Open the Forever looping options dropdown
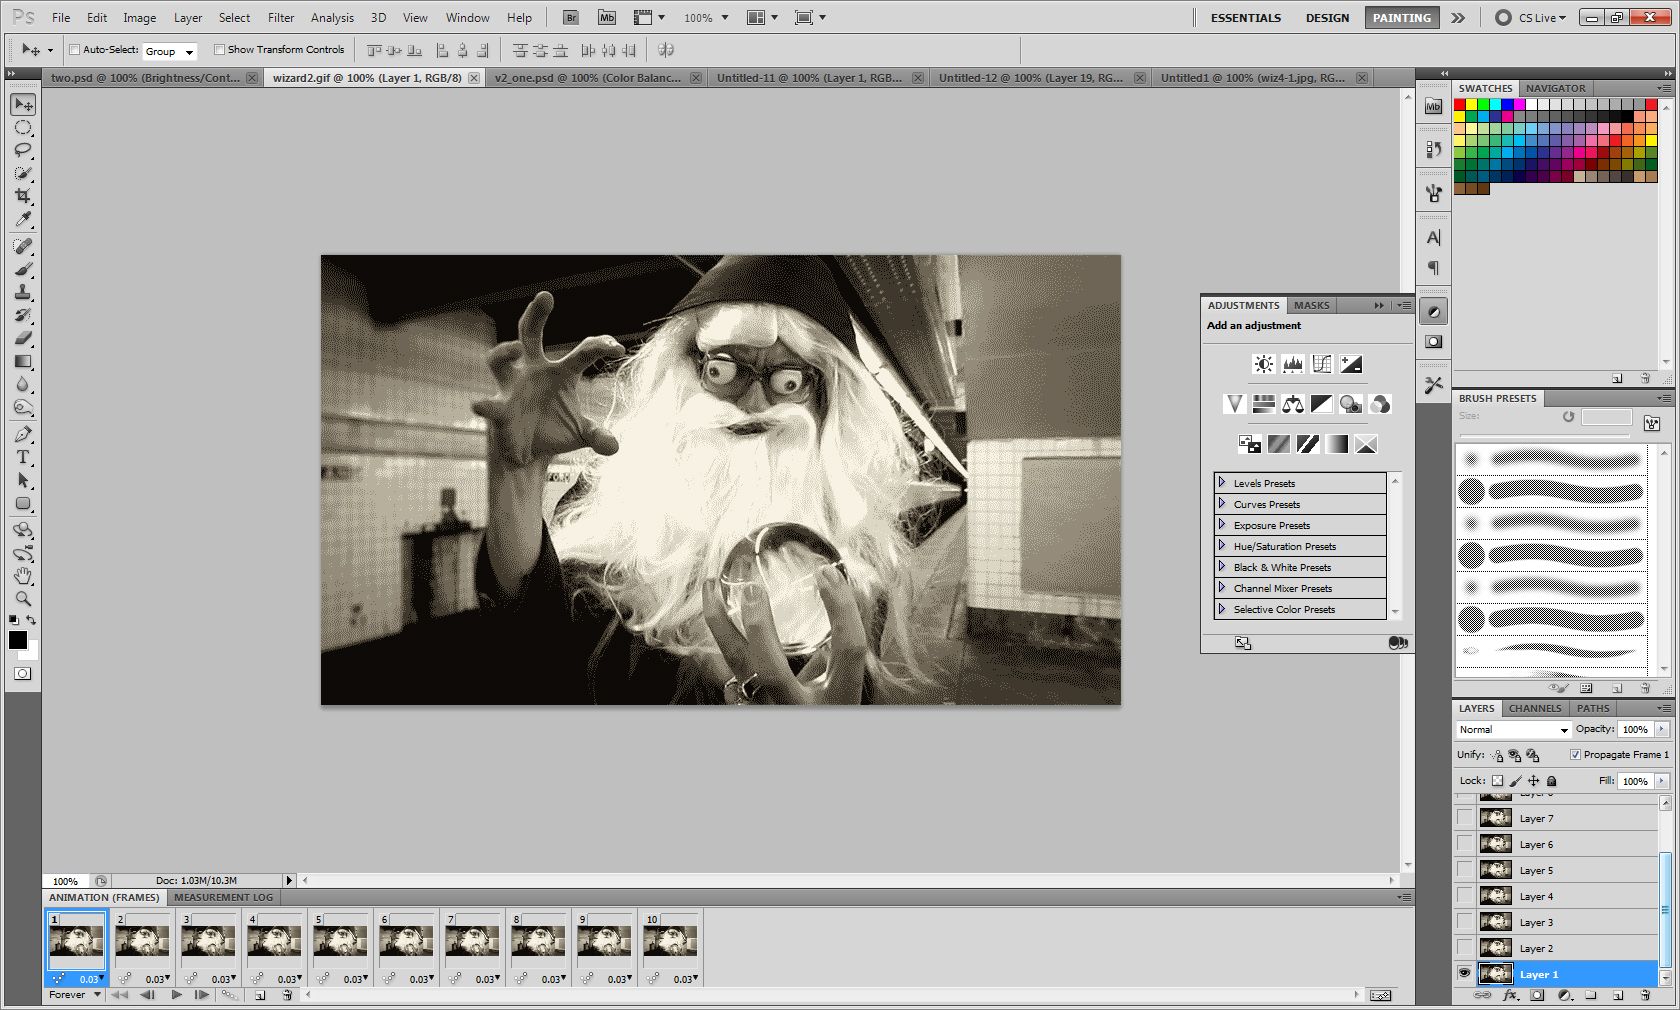 75,995
